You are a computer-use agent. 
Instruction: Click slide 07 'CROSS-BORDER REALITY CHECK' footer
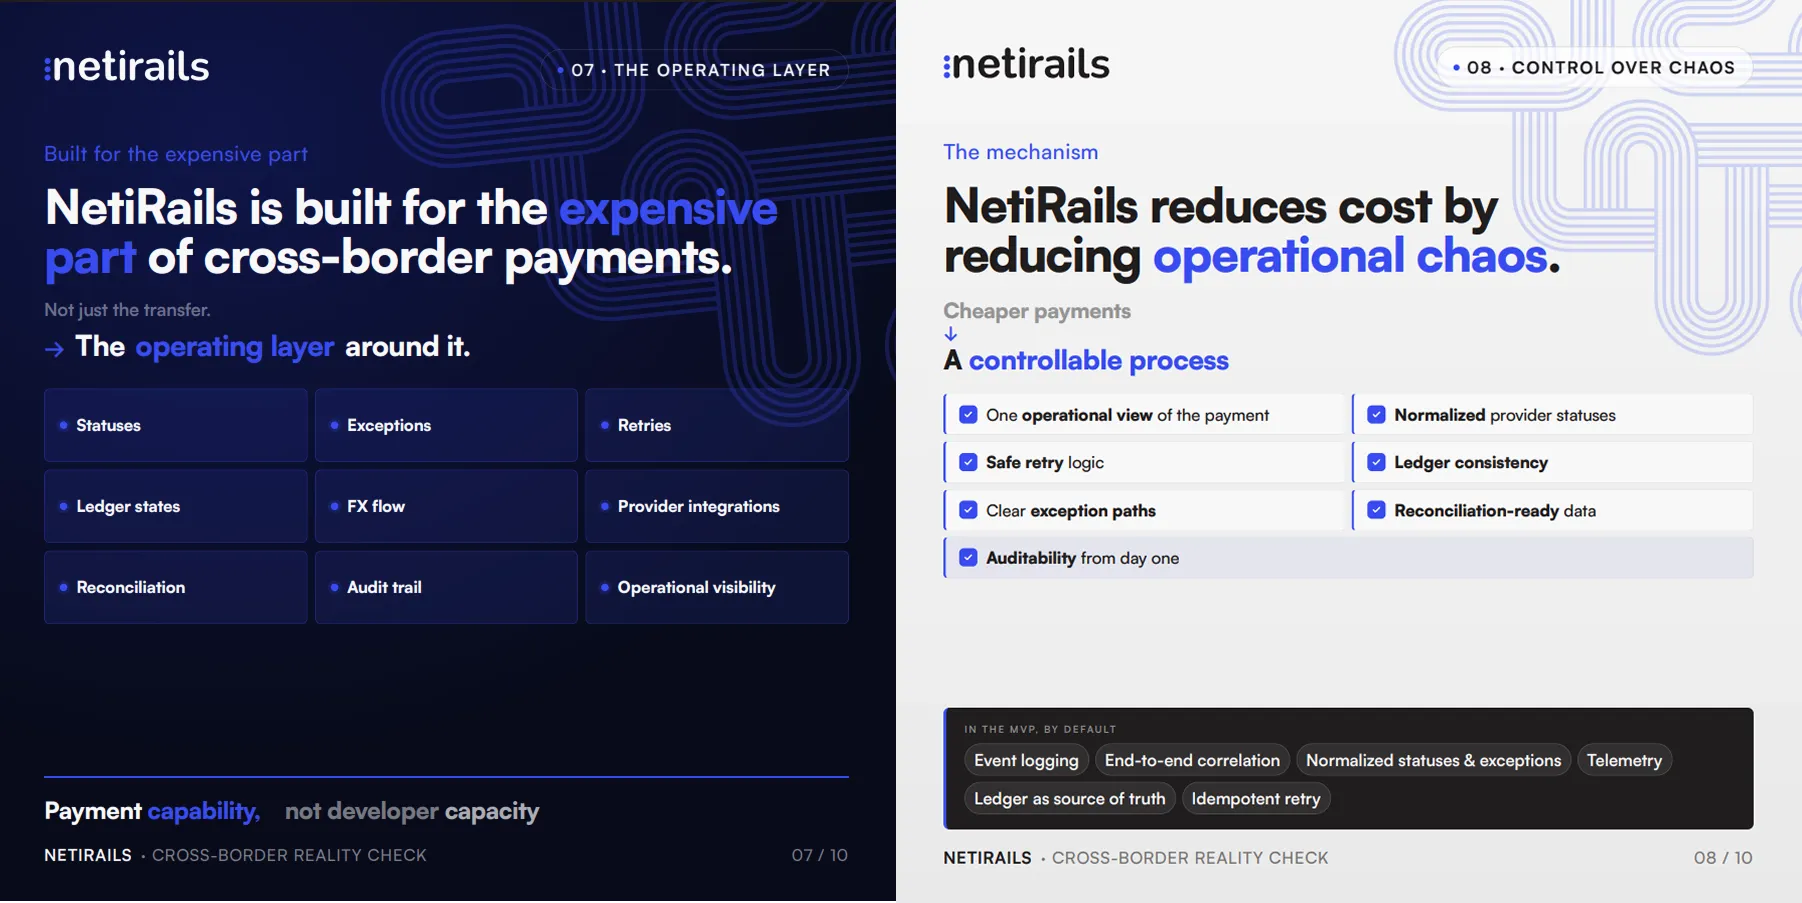click(x=289, y=855)
